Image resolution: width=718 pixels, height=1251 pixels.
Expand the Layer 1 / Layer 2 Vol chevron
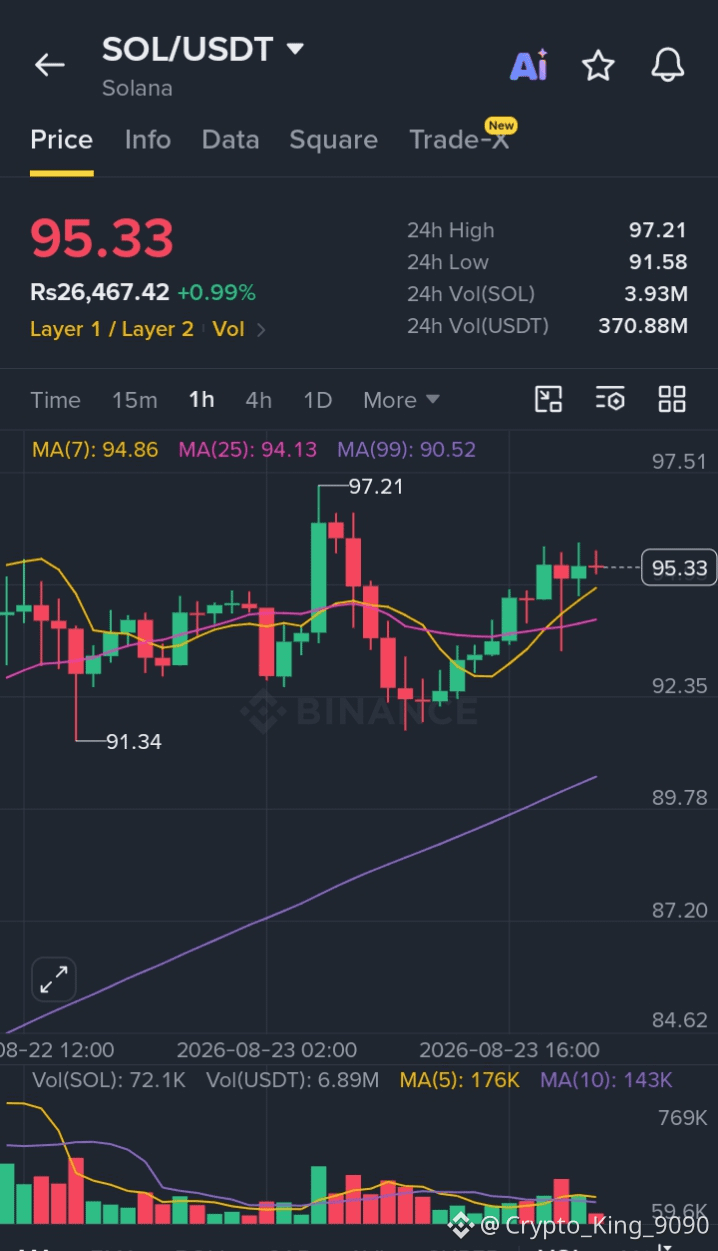261,329
